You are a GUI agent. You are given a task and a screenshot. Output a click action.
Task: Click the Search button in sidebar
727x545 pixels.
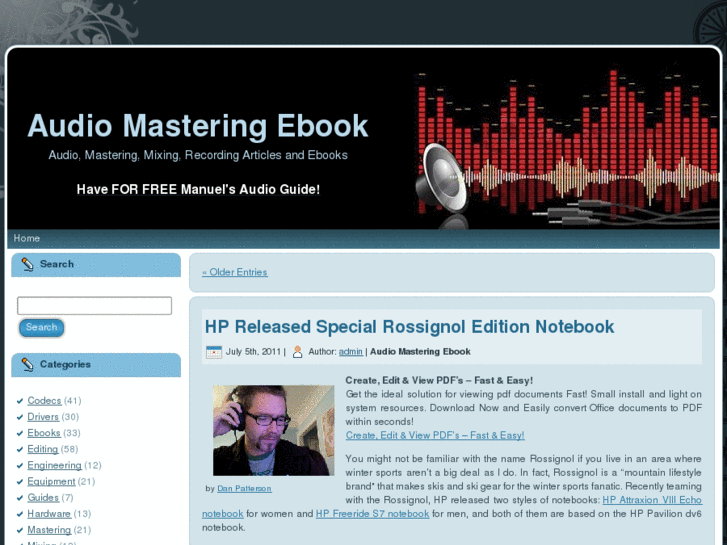coord(41,327)
